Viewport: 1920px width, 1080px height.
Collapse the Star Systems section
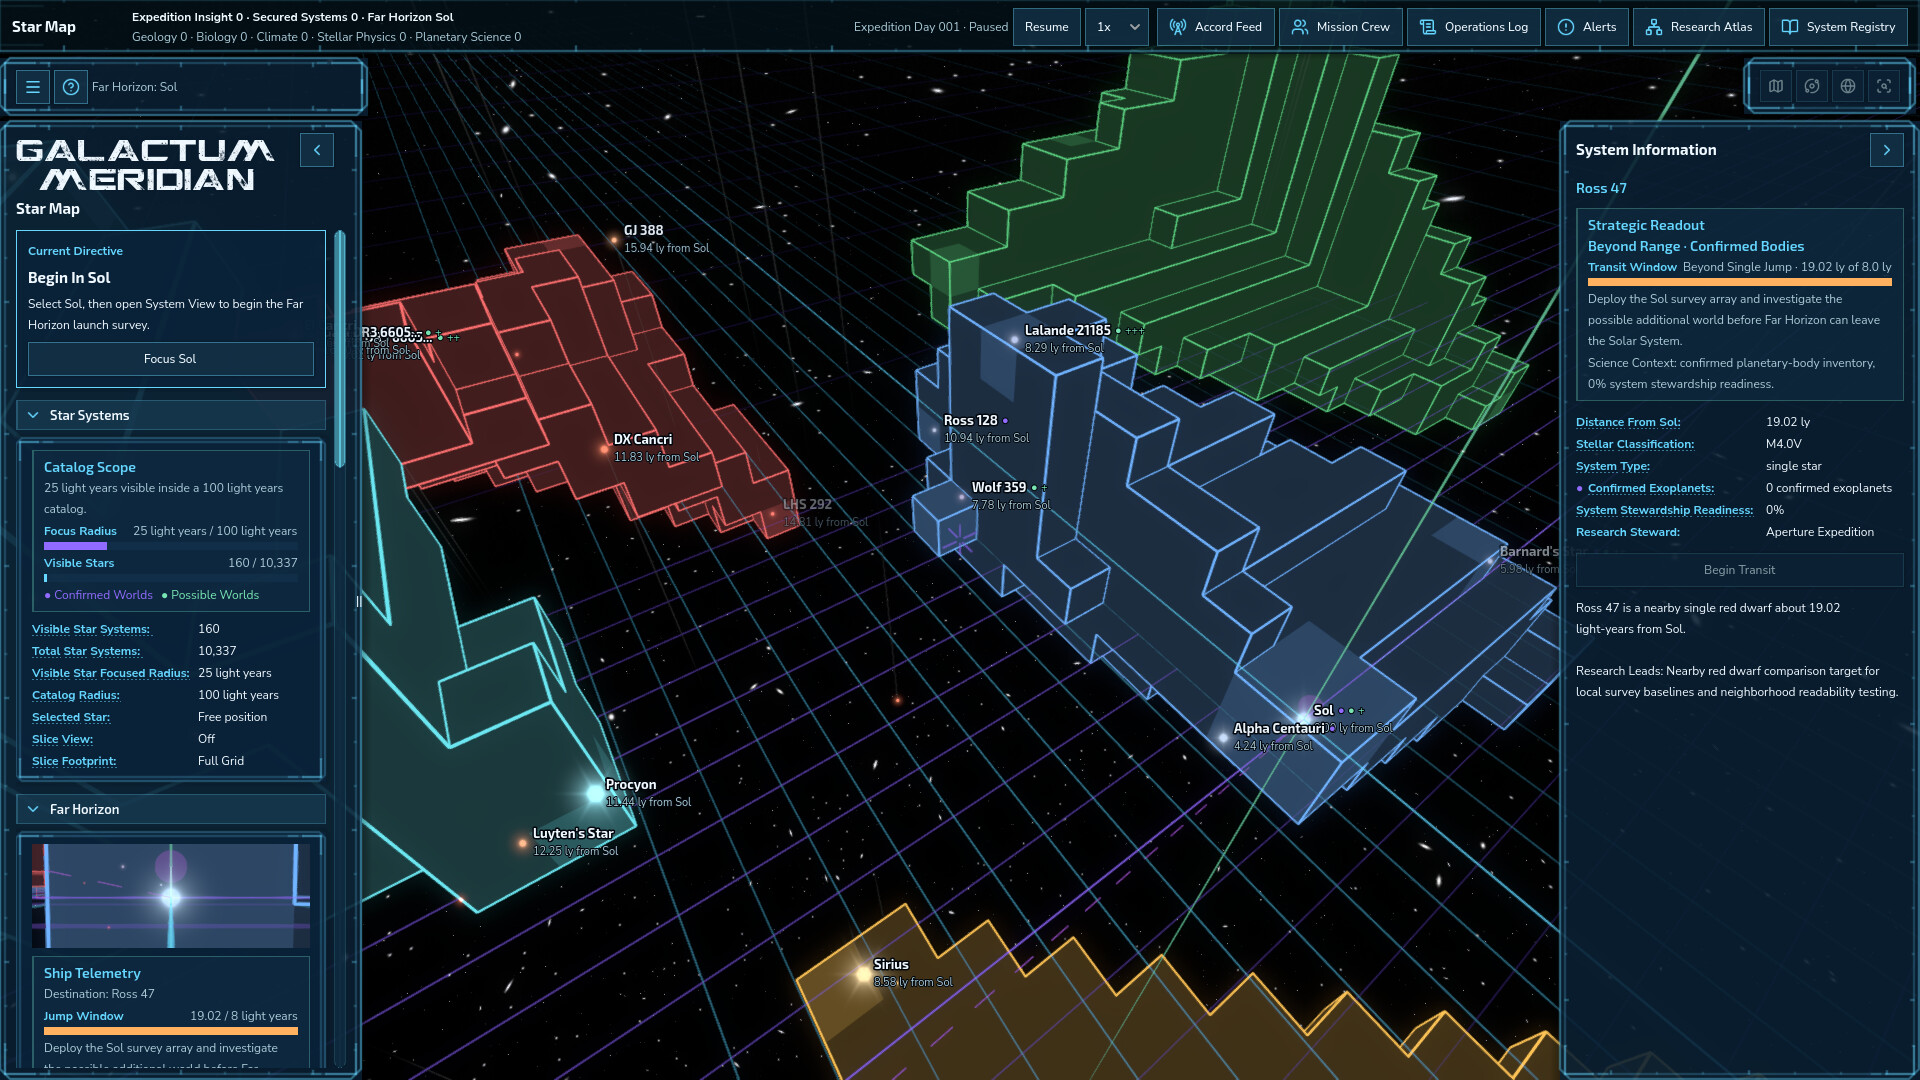pos(171,415)
